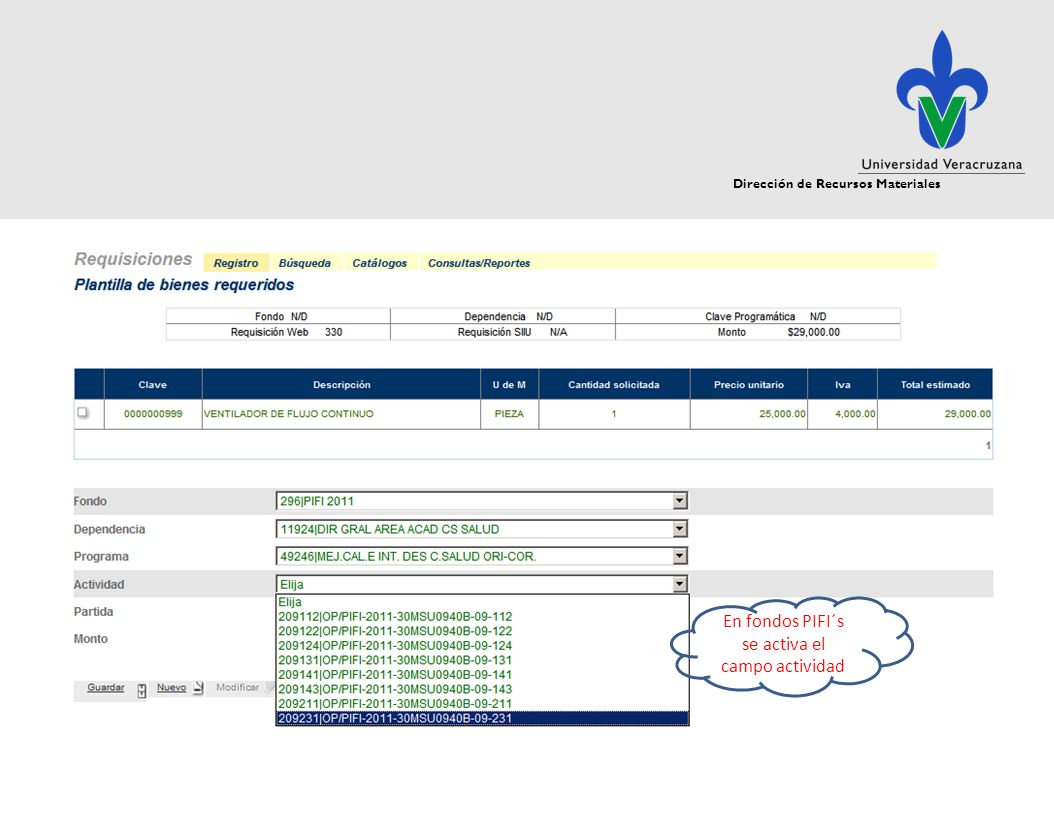
Task: Switch to the Registro tab
Action: pyautogui.click(x=236, y=263)
